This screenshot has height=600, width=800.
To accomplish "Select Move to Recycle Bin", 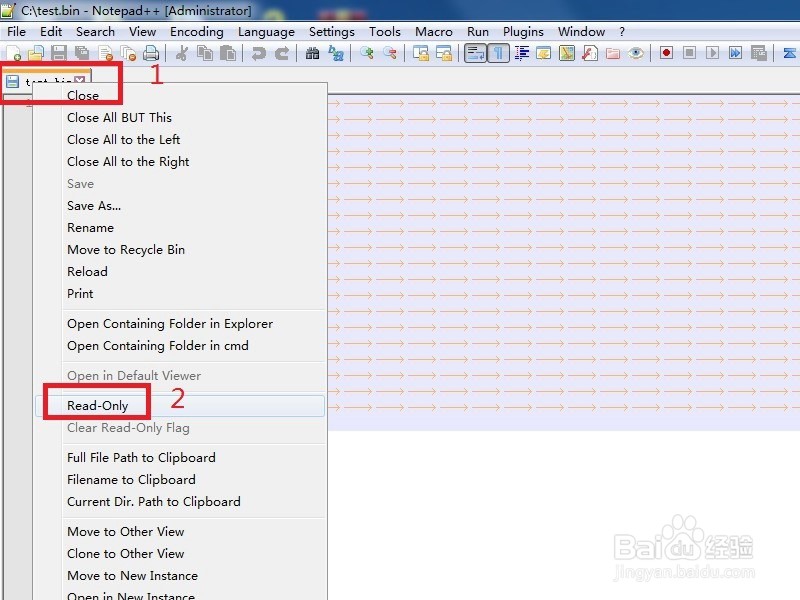I will tap(180, 249).
